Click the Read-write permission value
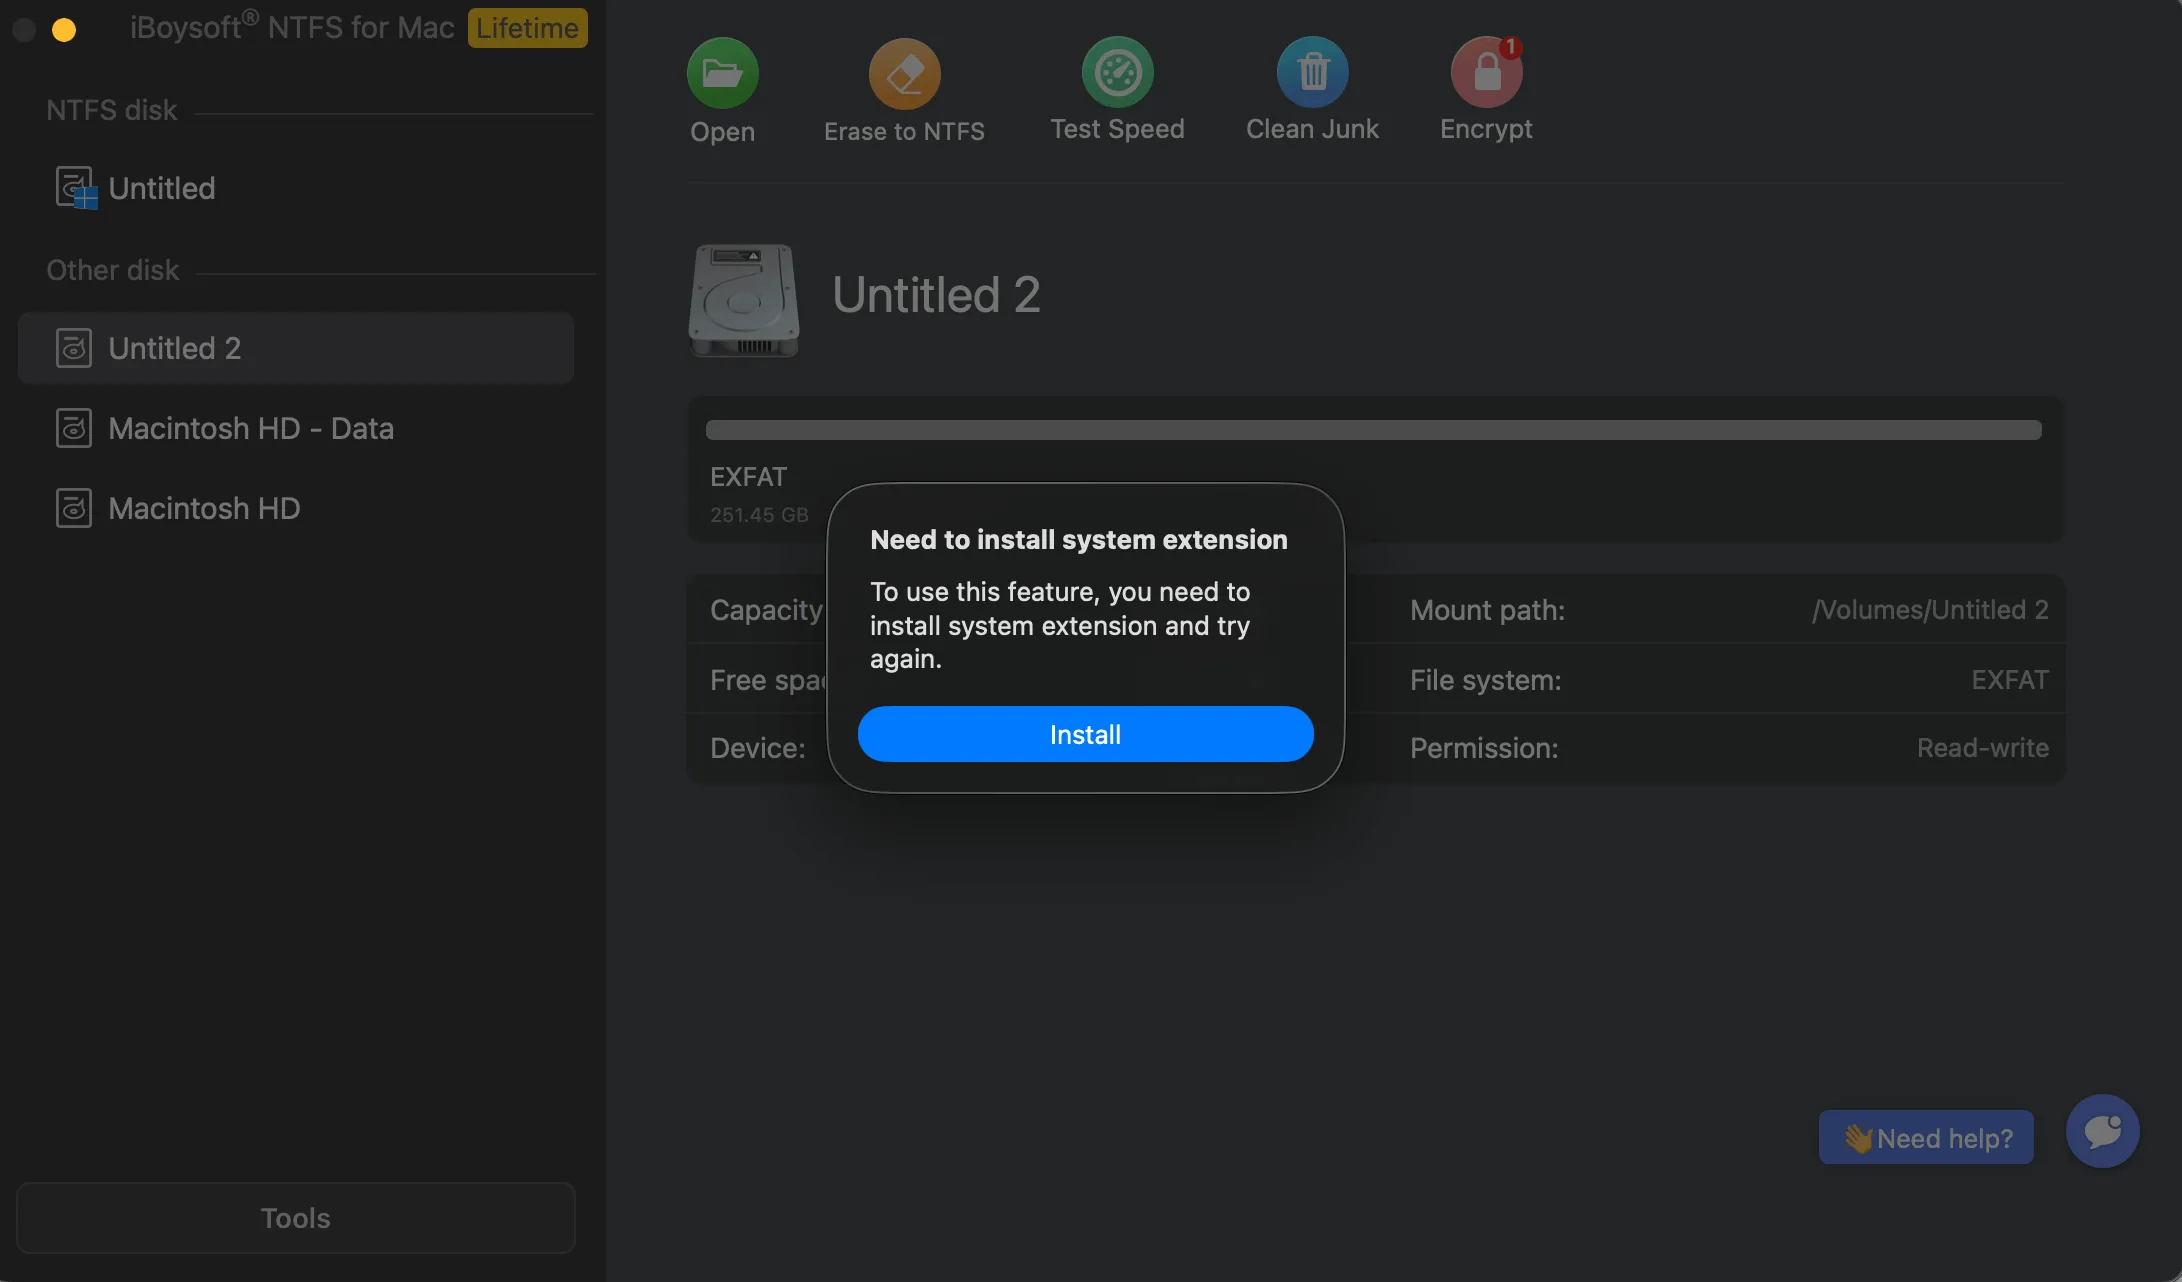The image size is (2182, 1282). click(x=1982, y=748)
